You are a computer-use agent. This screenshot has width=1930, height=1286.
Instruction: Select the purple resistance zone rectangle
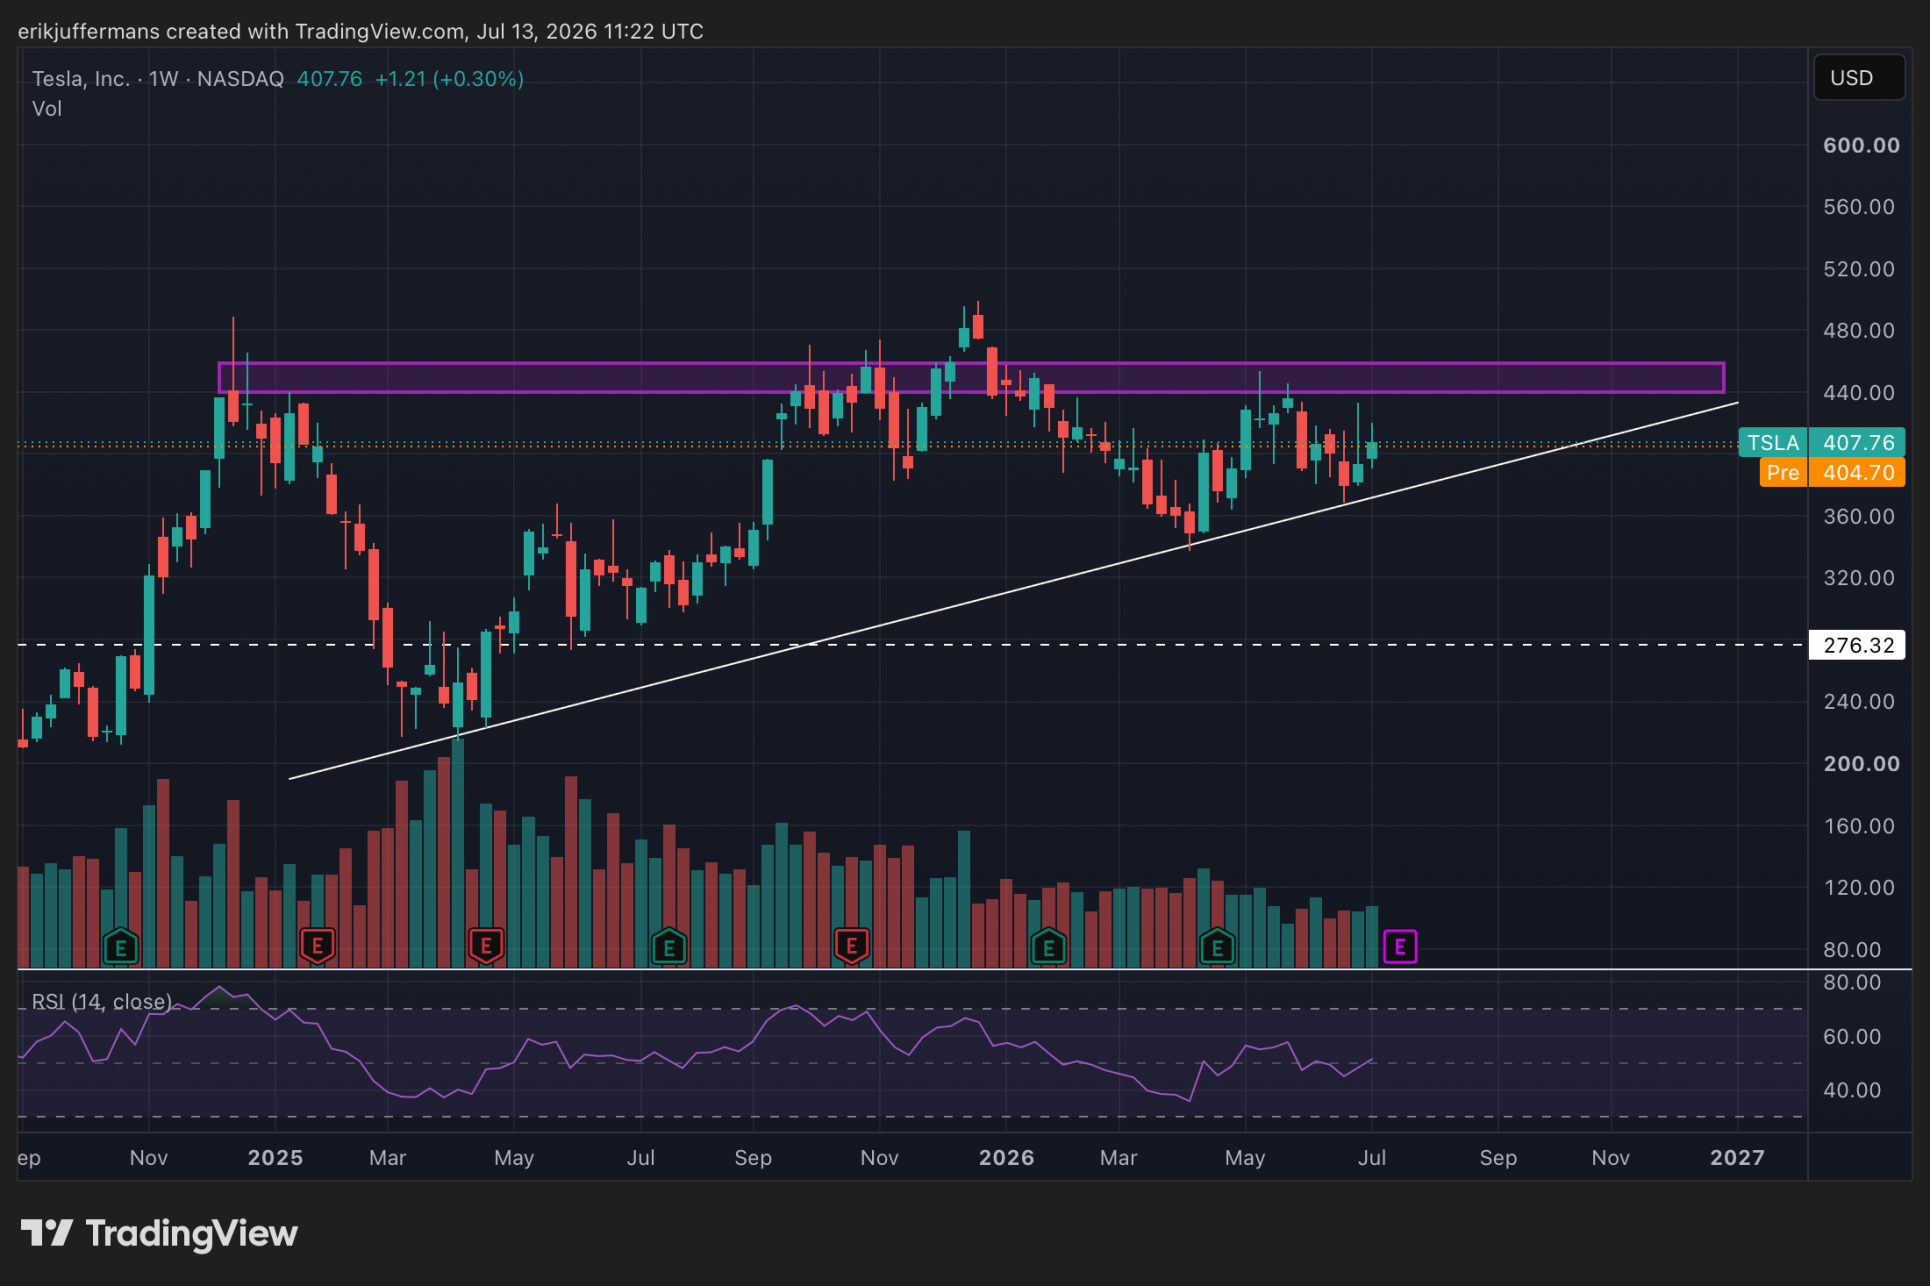(971, 378)
